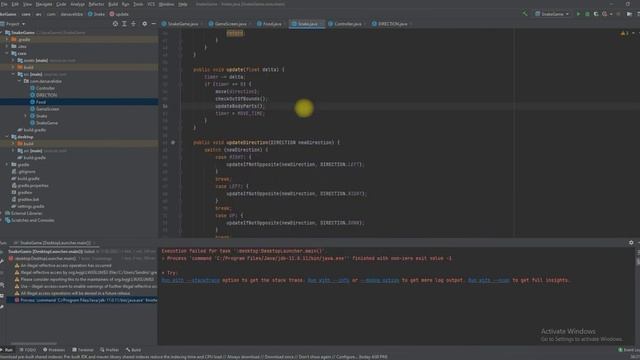Expand the root gradle folder above .gitignore
Screen dimensions: 640x360
pos(7,164)
